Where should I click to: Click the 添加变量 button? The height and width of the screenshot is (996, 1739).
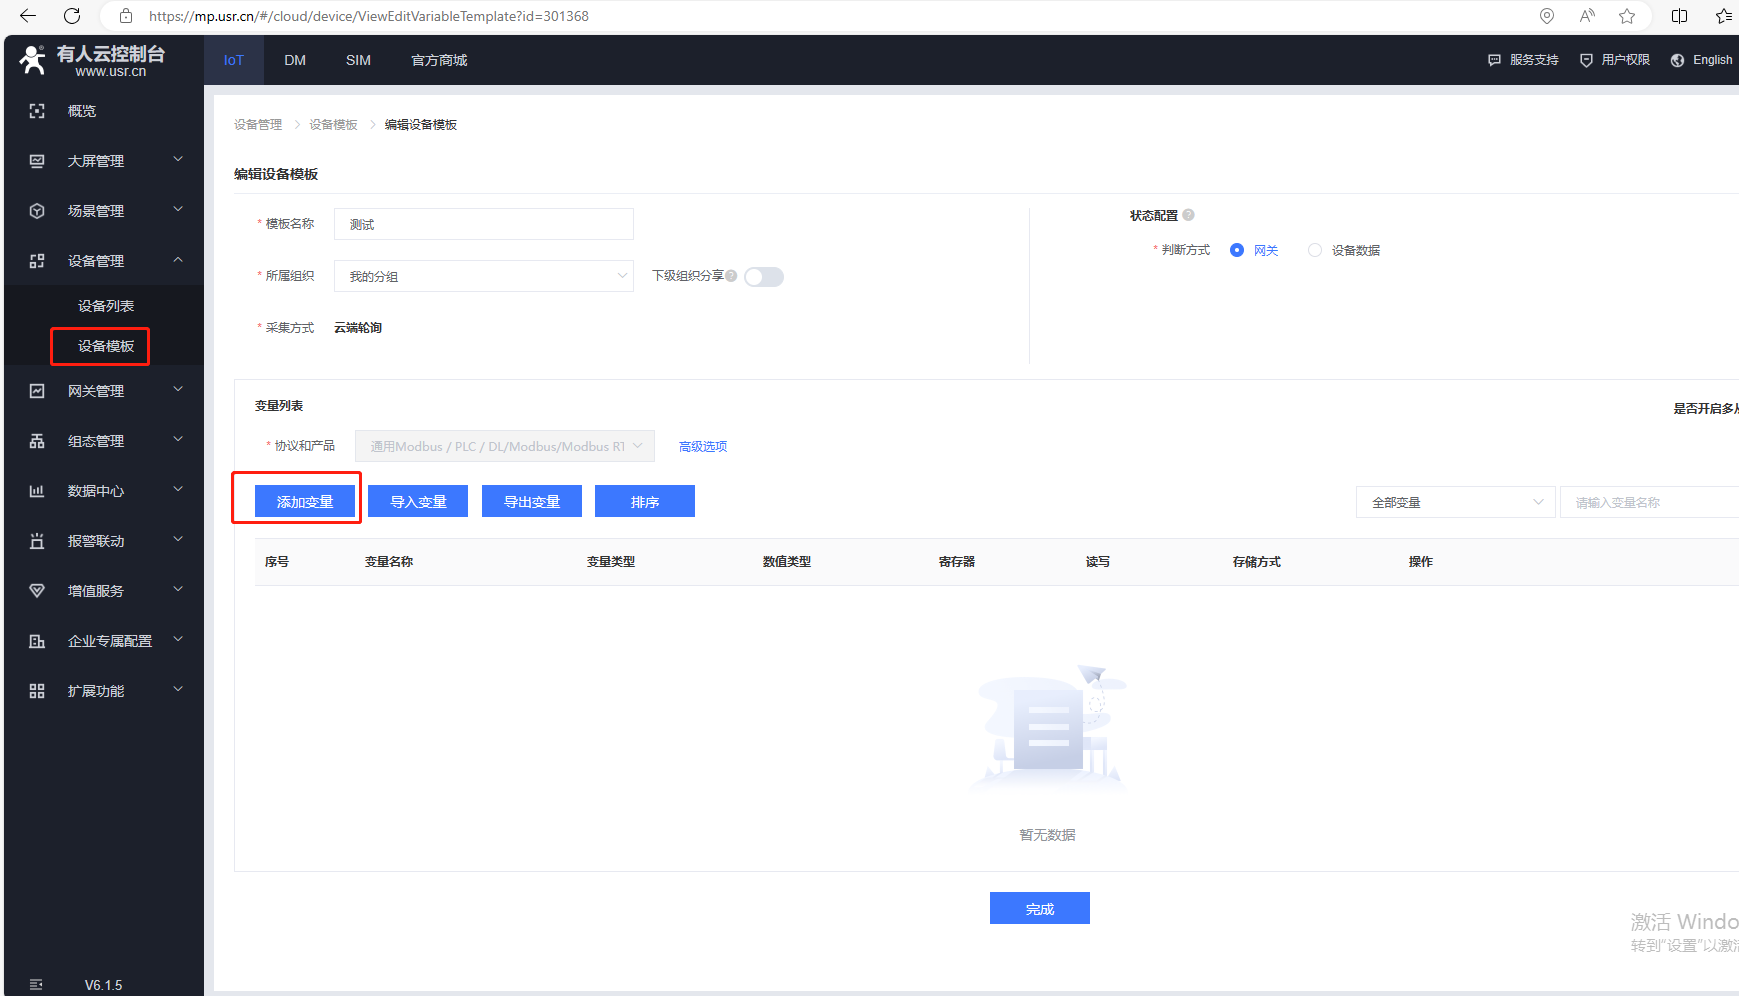click(x=305, y=502)
